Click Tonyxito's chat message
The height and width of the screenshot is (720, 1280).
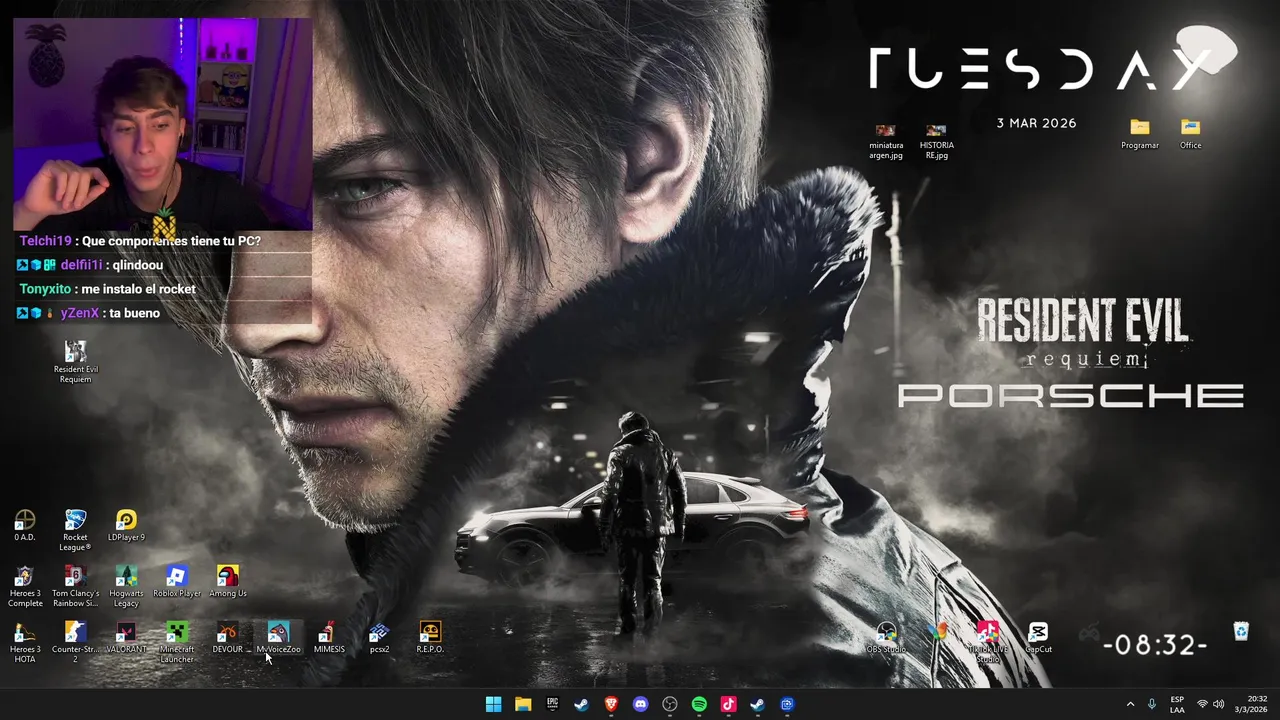click(x=107, y=289)
